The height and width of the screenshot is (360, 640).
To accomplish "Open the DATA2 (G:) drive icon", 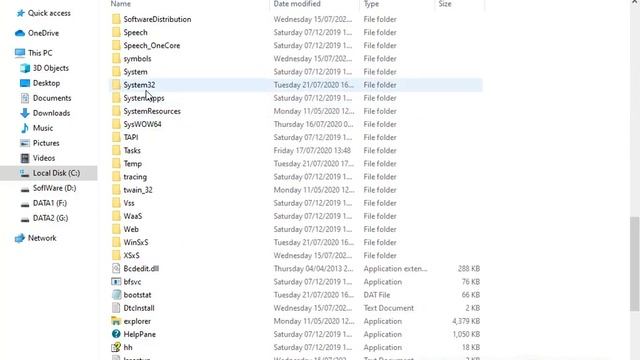I will click(x=25, y=219).
